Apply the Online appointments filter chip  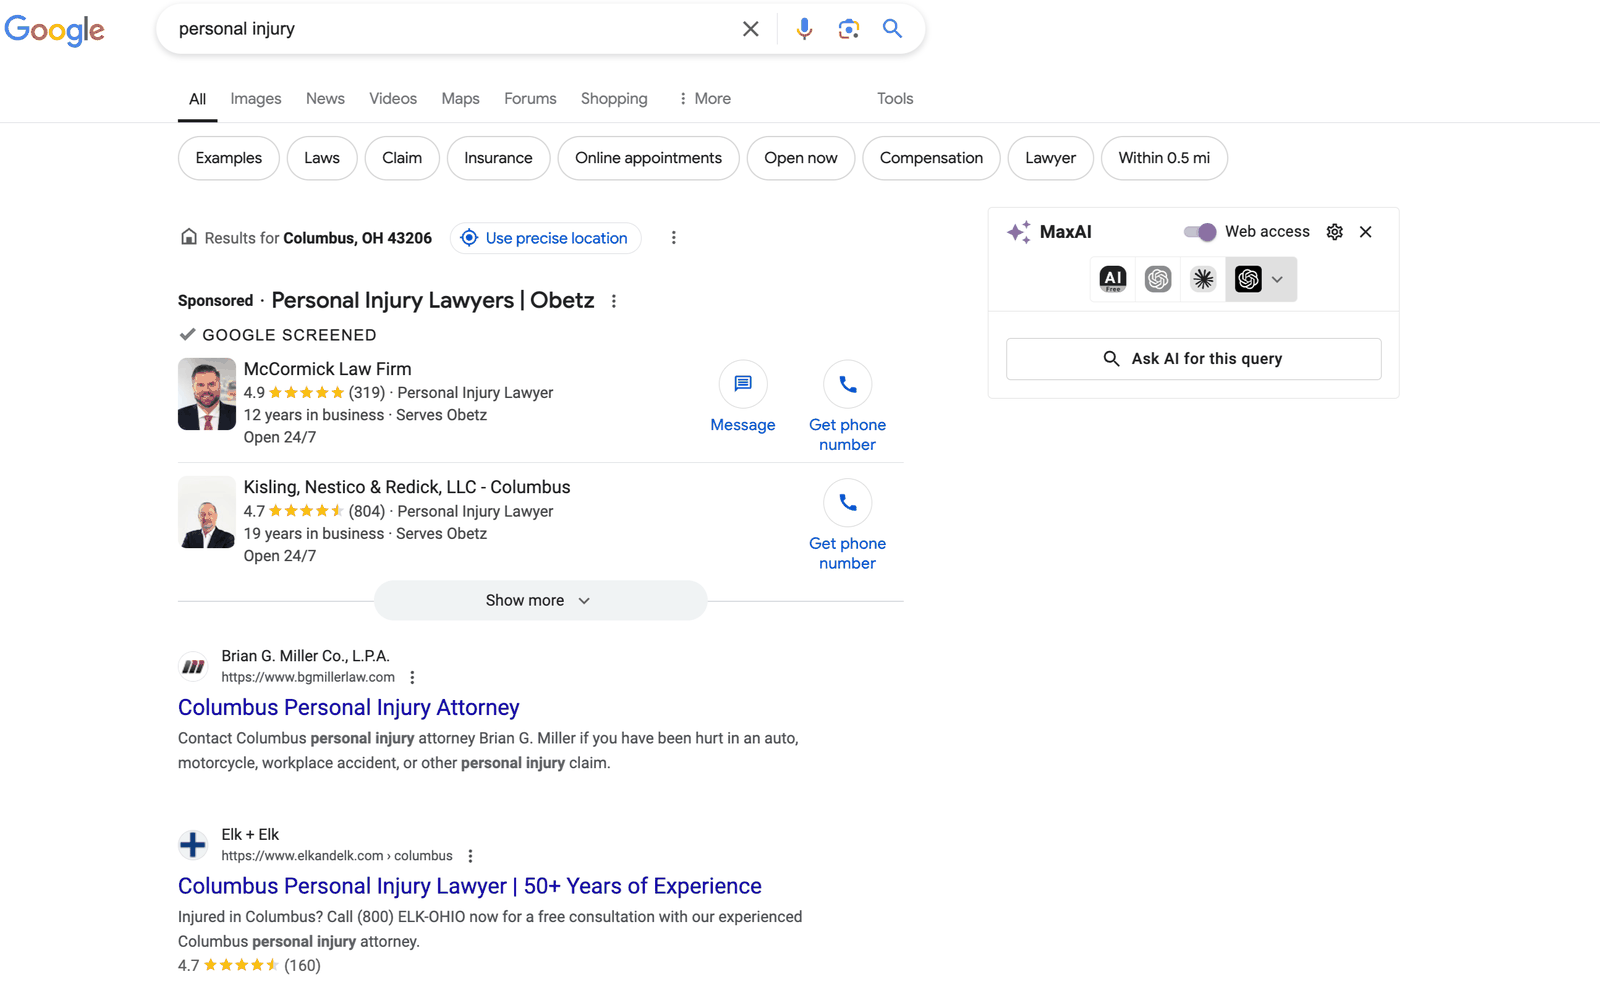click(648, 158)
